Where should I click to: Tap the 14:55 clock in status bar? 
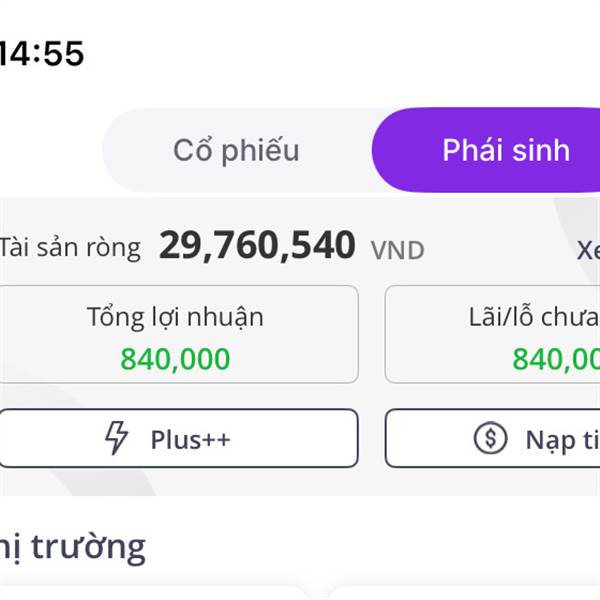click(41, 54)
